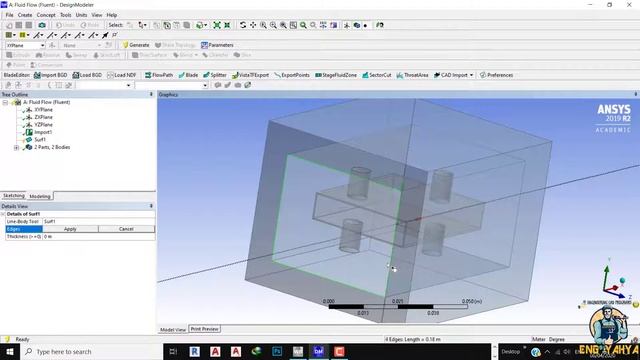Select Import1 in Tree Outline
Image resolution: width=640 pixels, height=360 pixels.
coord(43,132)
